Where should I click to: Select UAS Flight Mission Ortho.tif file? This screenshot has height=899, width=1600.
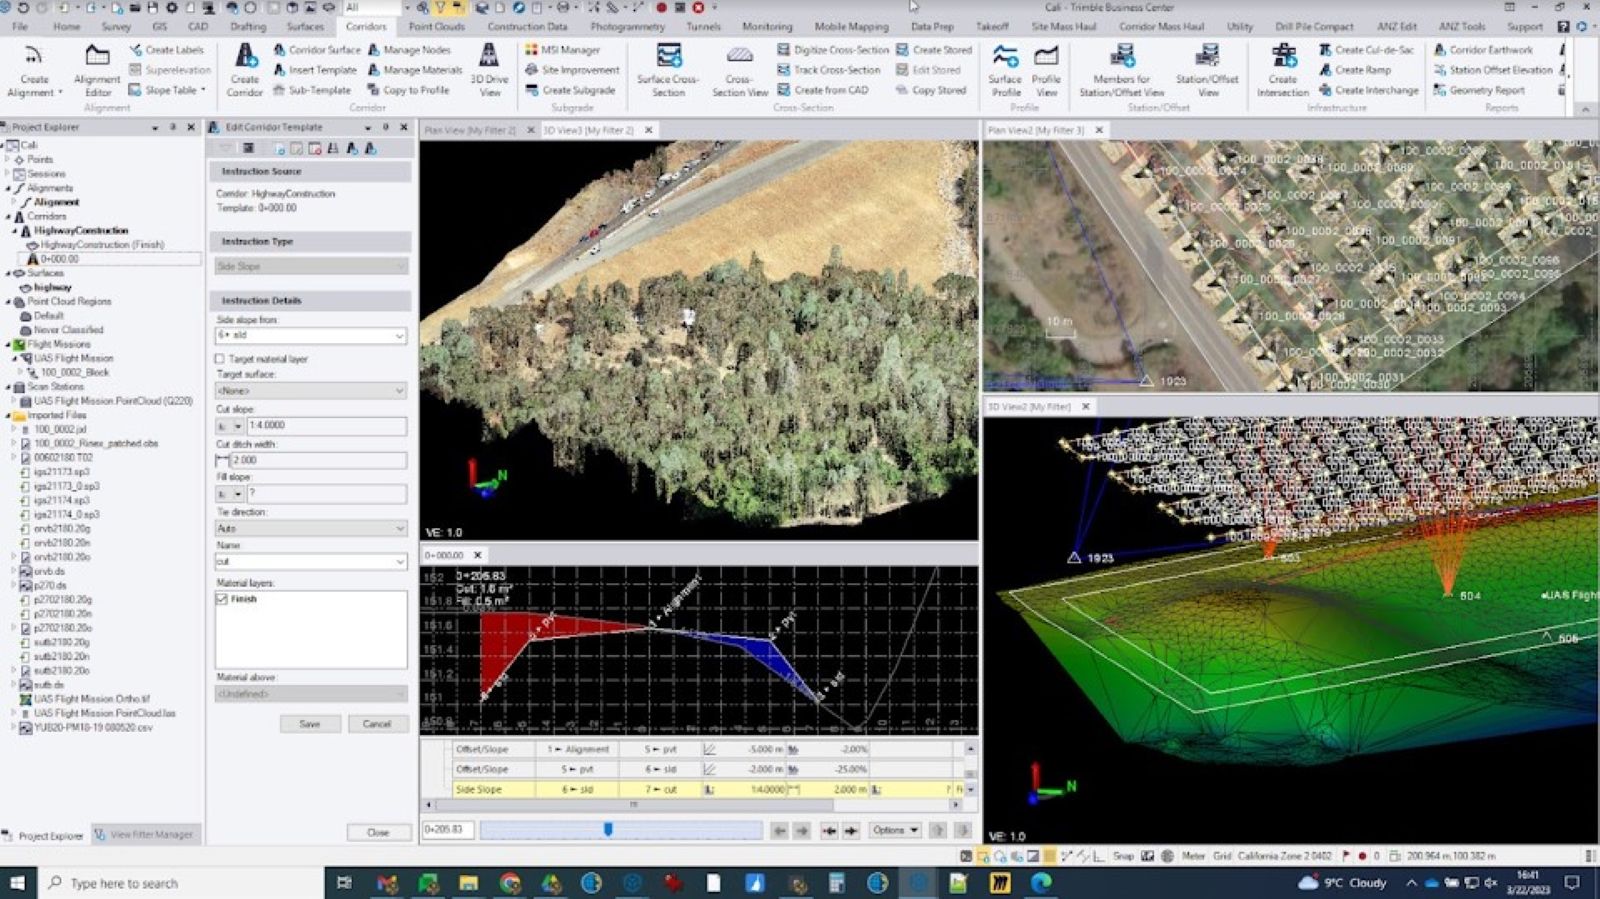pos(92,699)
